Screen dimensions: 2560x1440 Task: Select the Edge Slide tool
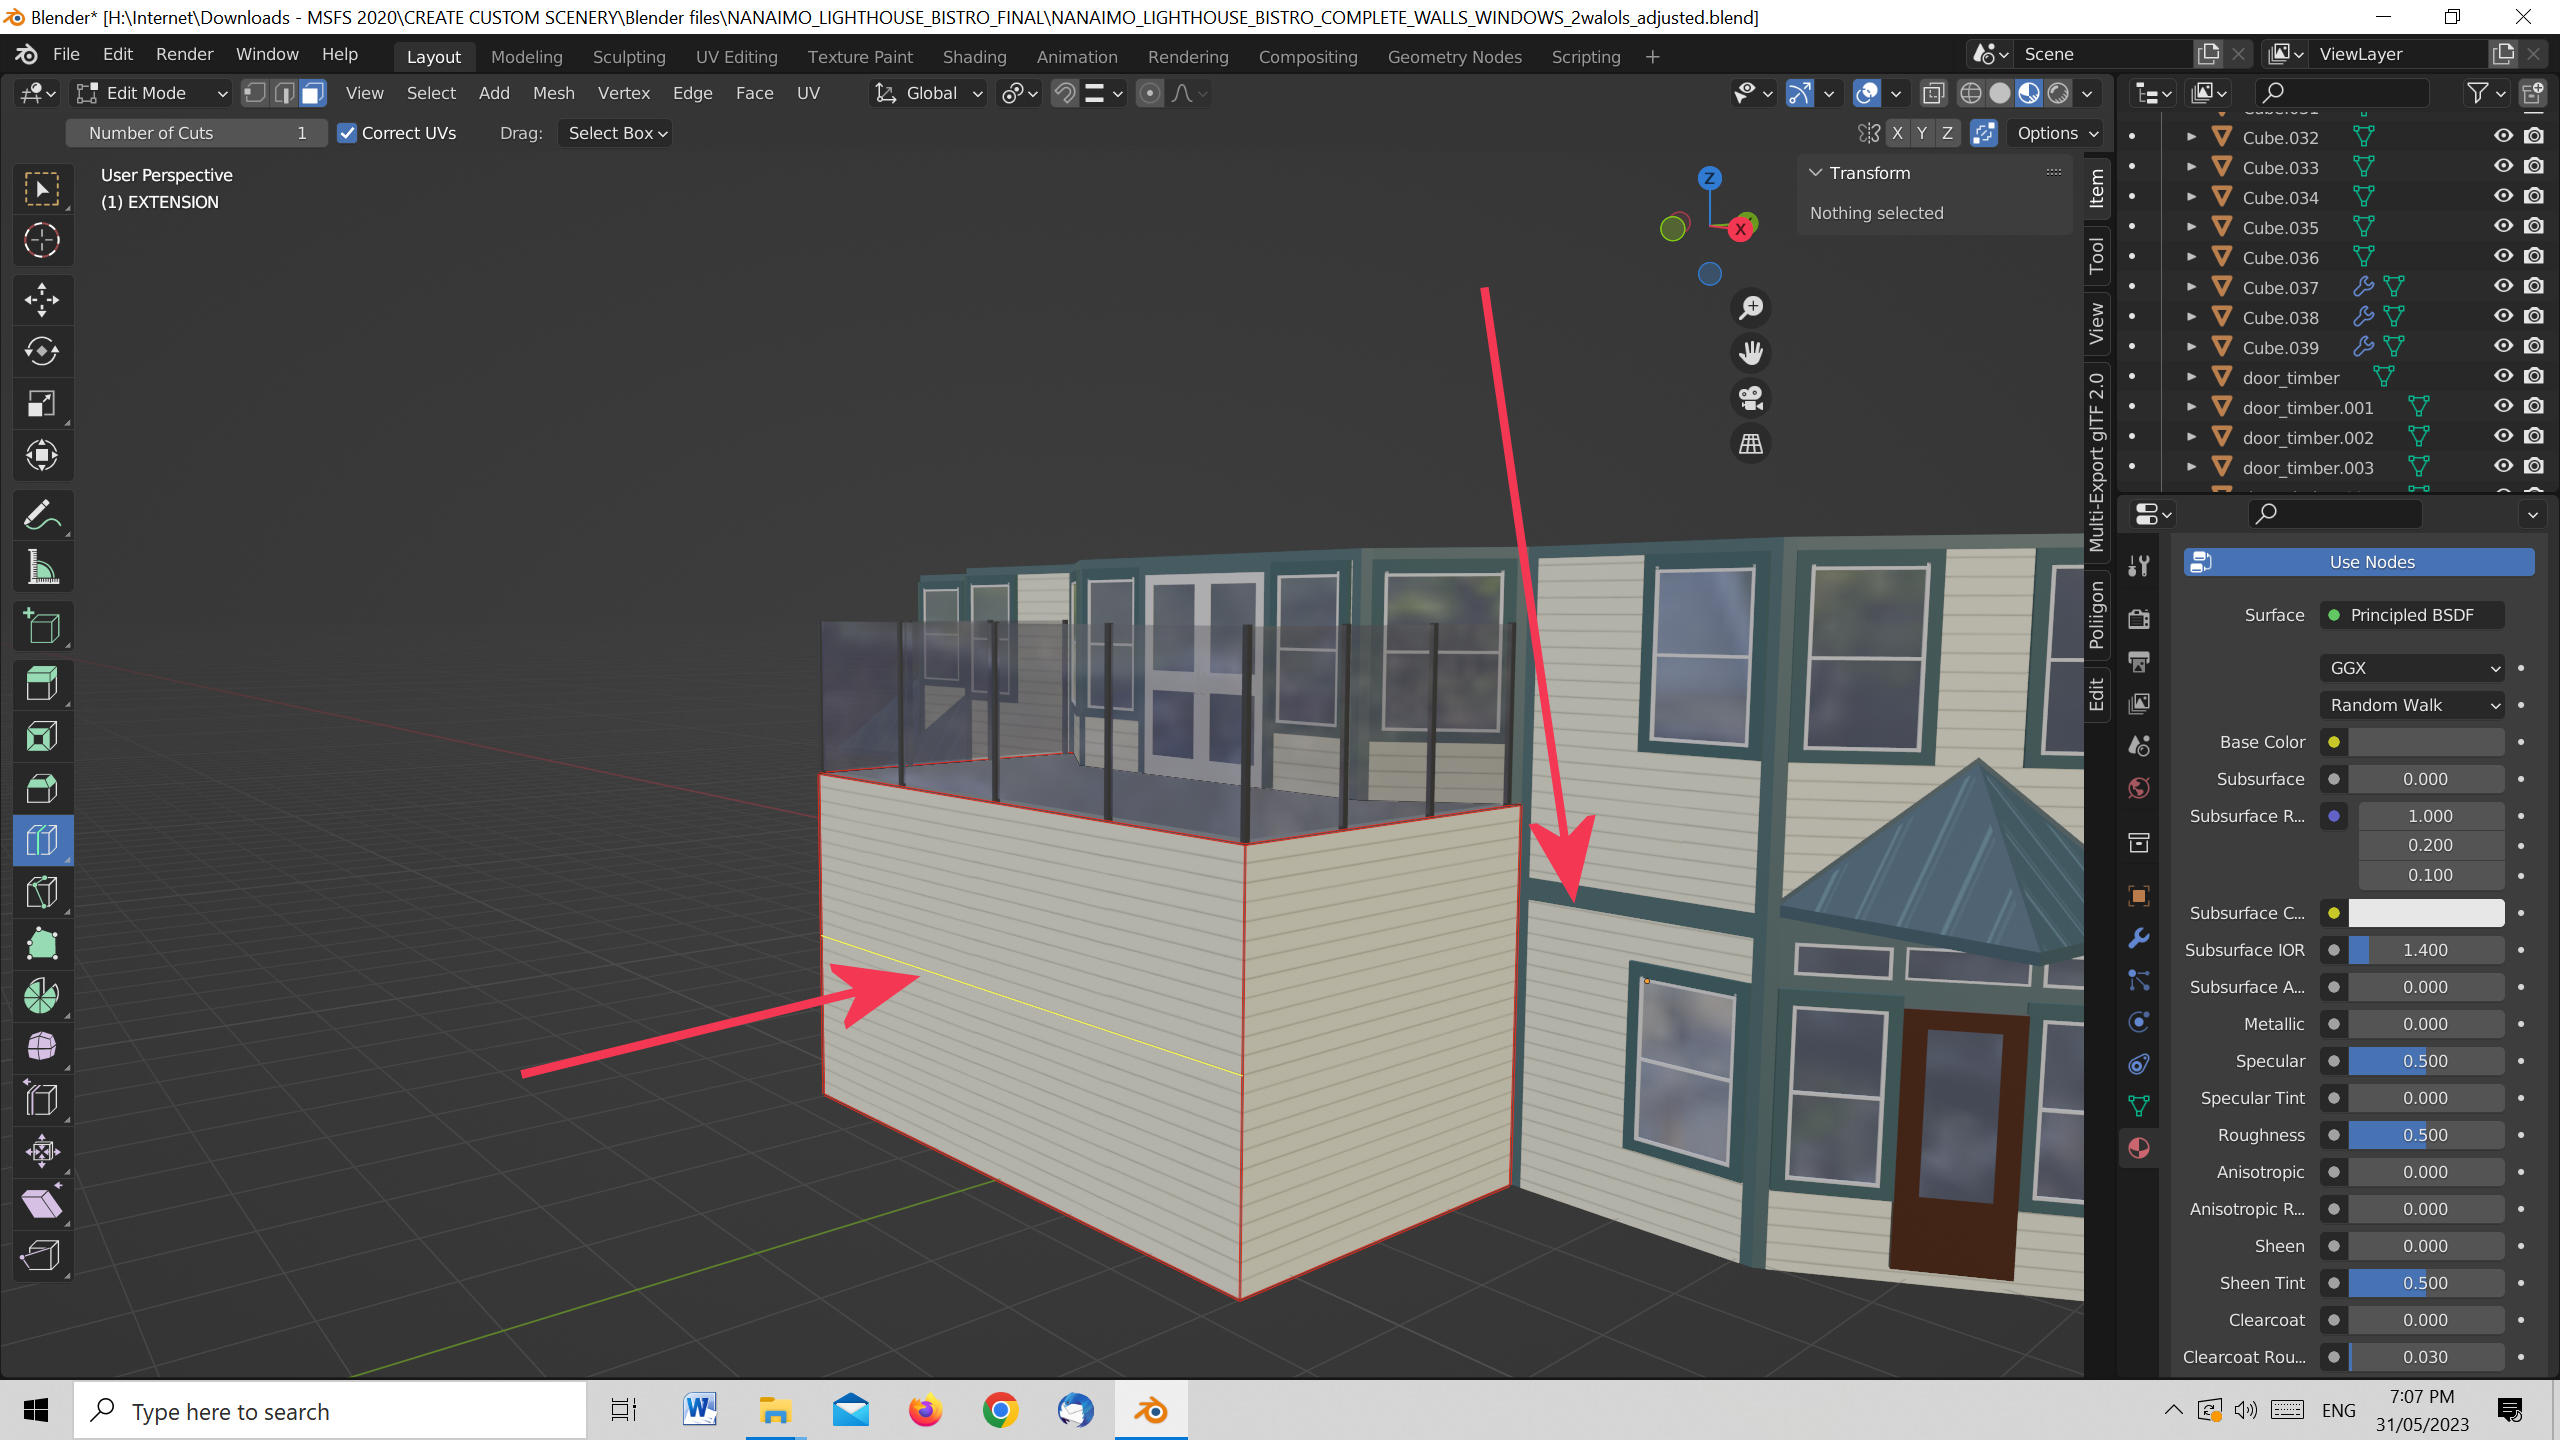(42, 1099)
